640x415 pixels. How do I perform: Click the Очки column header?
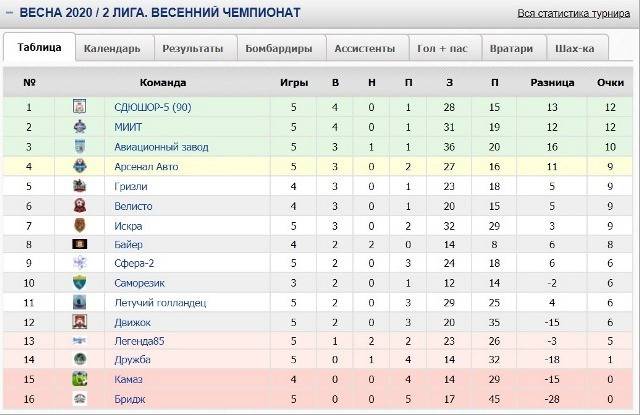click(610, 83)
